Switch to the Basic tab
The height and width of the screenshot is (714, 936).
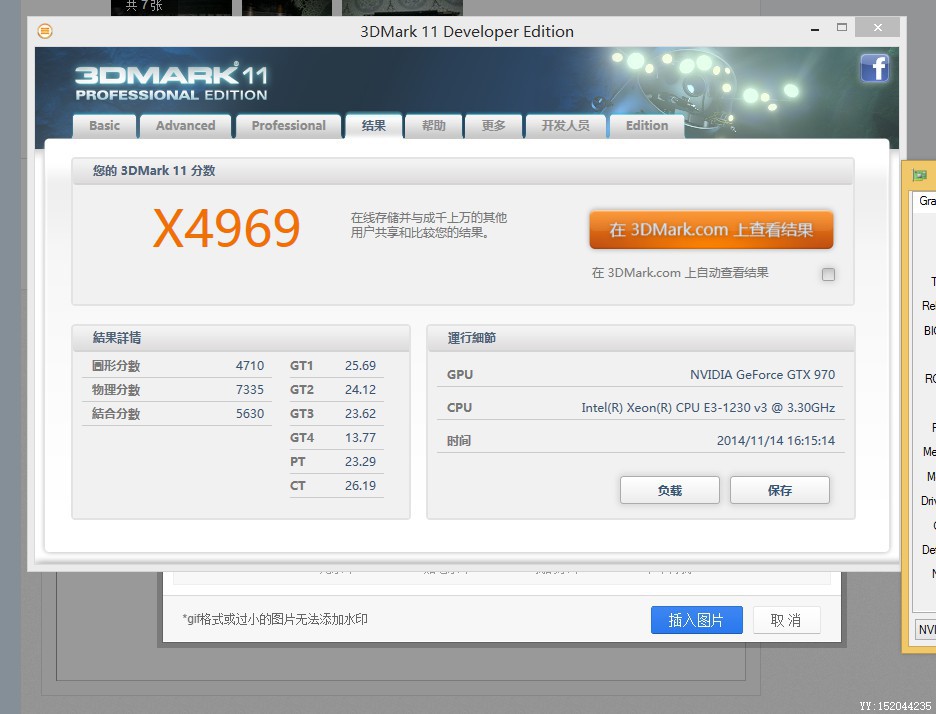tap(104, 126)
